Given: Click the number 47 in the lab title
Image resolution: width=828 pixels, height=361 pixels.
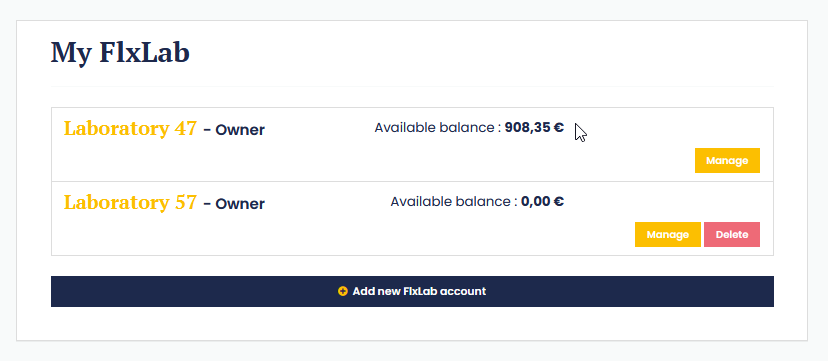Looking at the screenshot, I should 185,128.
